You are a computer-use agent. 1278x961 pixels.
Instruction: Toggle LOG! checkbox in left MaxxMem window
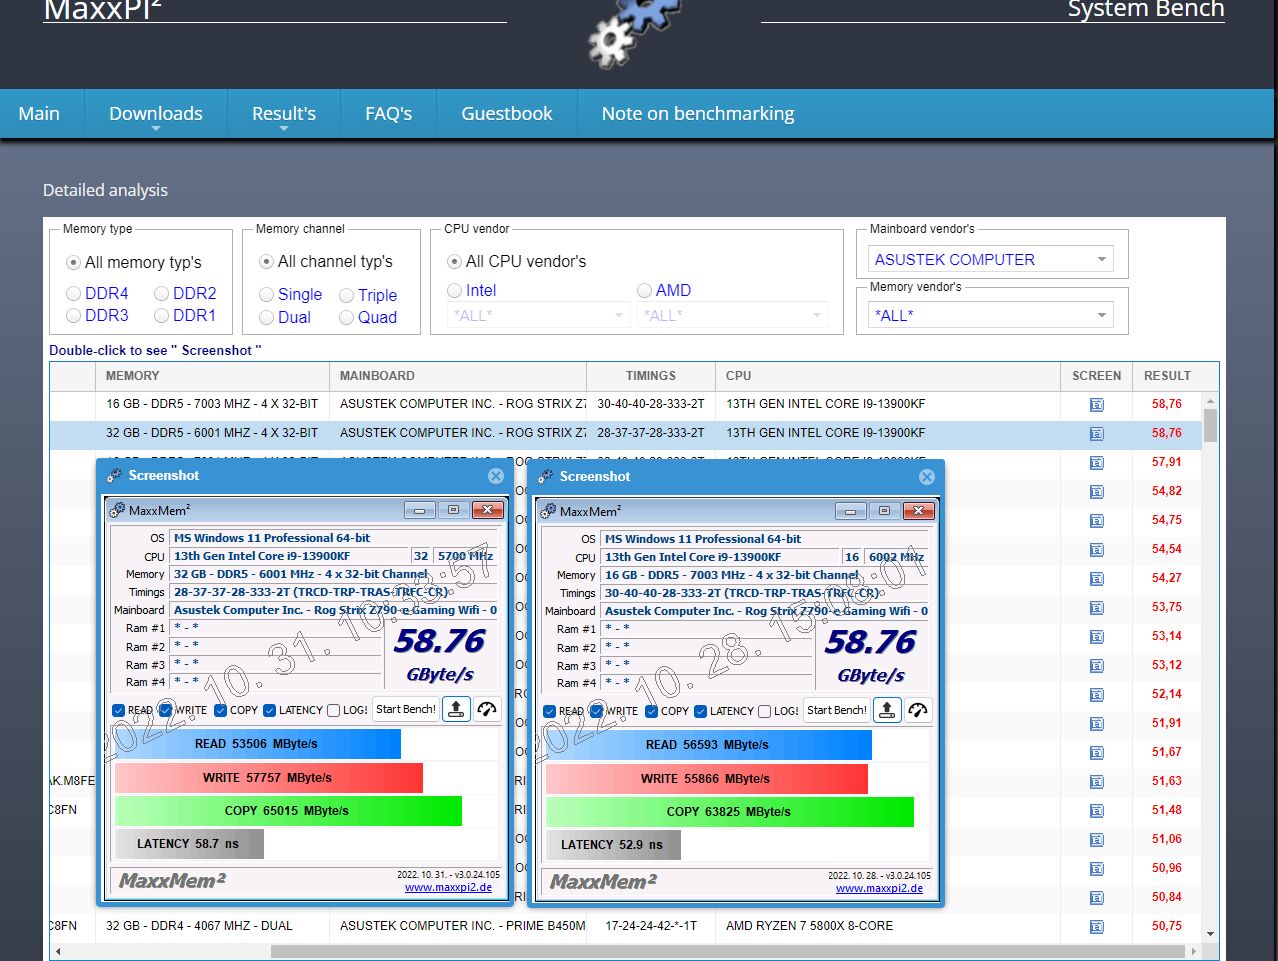[334, 710]
